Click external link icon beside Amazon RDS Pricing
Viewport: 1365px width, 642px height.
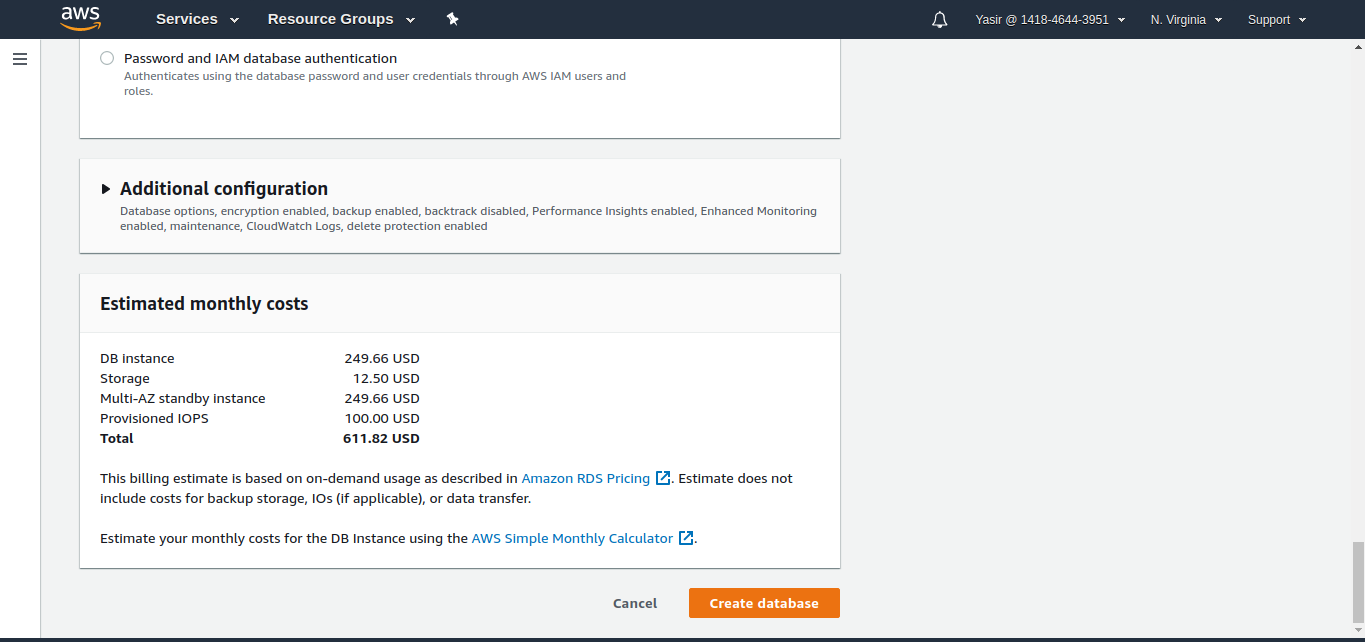coord(663,478)
